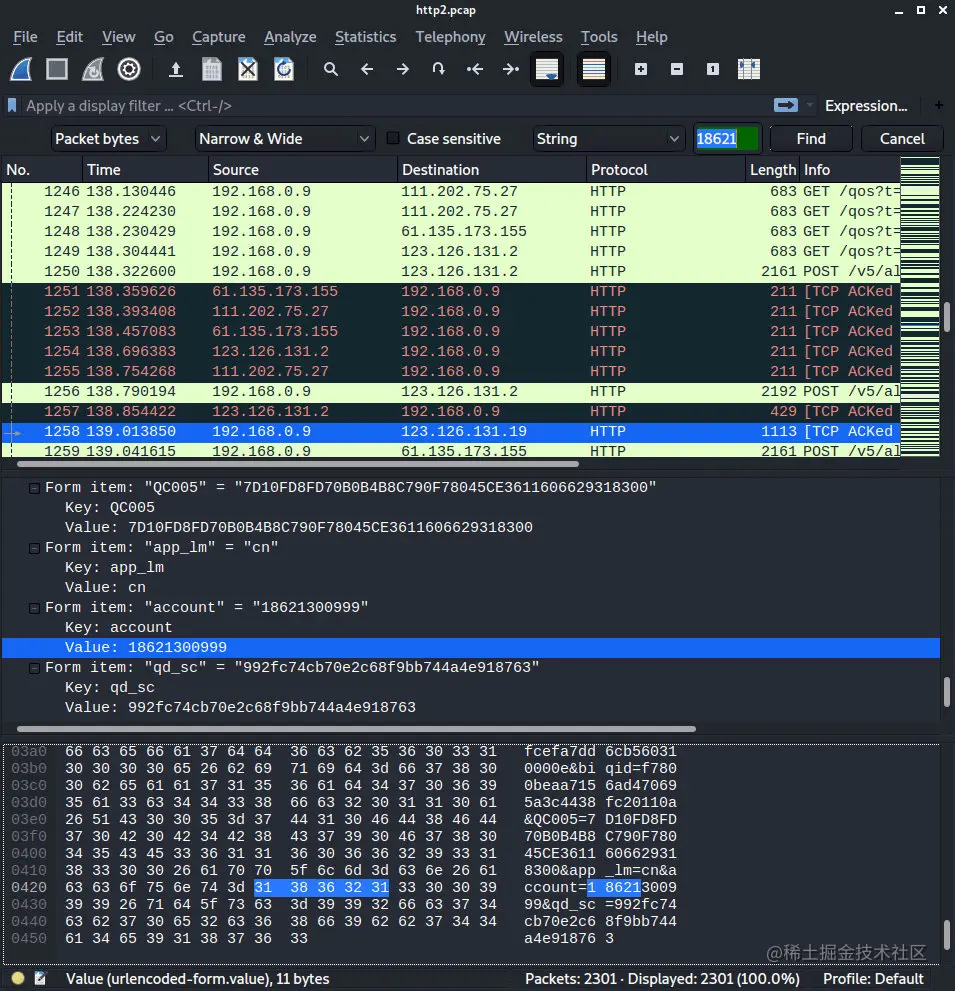Open capture options gear icon
Image resolution: width=955 pixels, height=991 pixels.
129,69
